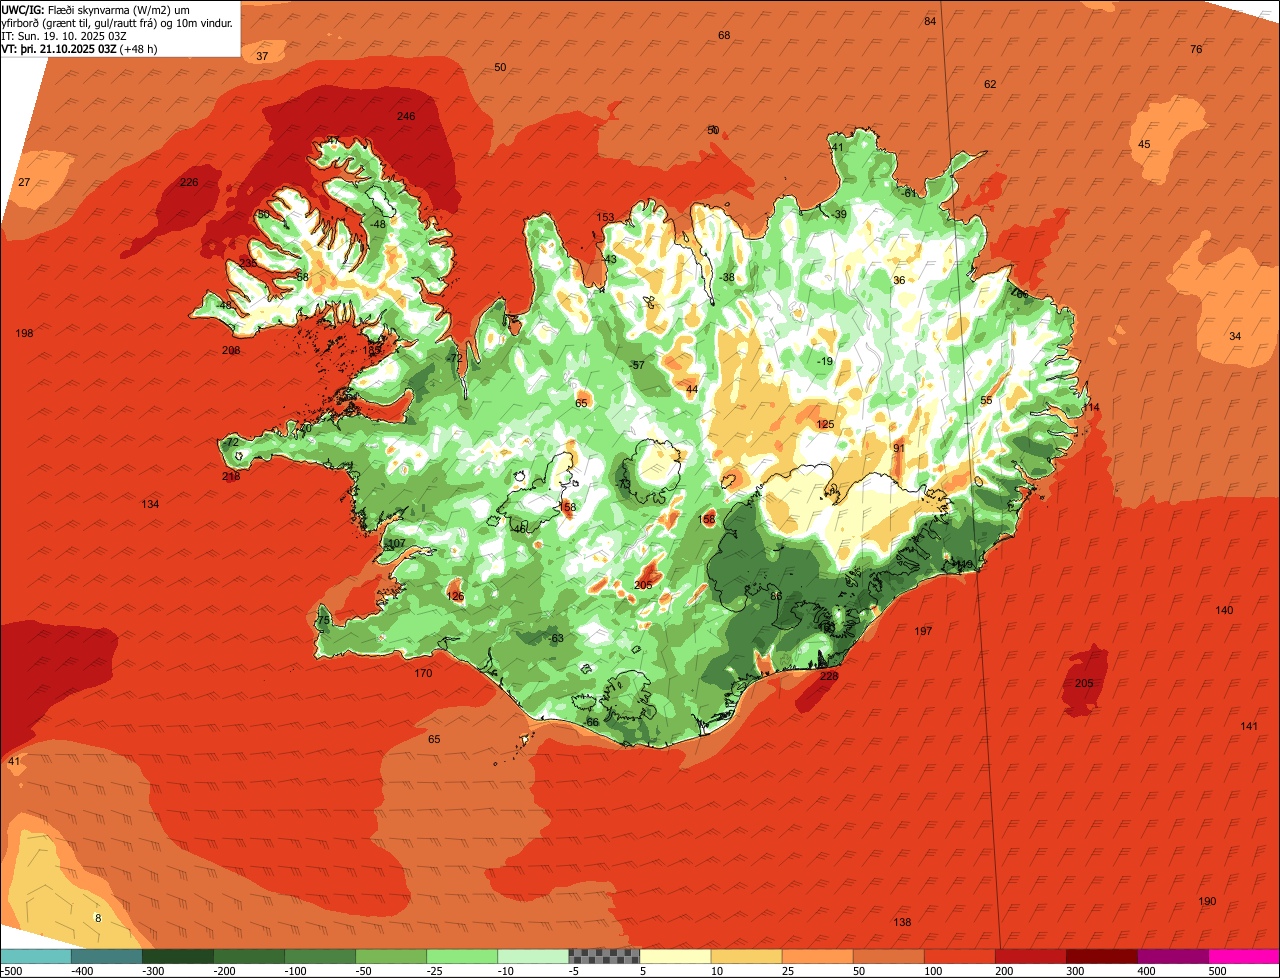Viewport: 1280px width, 978px height.
Task: Click the map value 141
Action: (x=1249, y=726)
